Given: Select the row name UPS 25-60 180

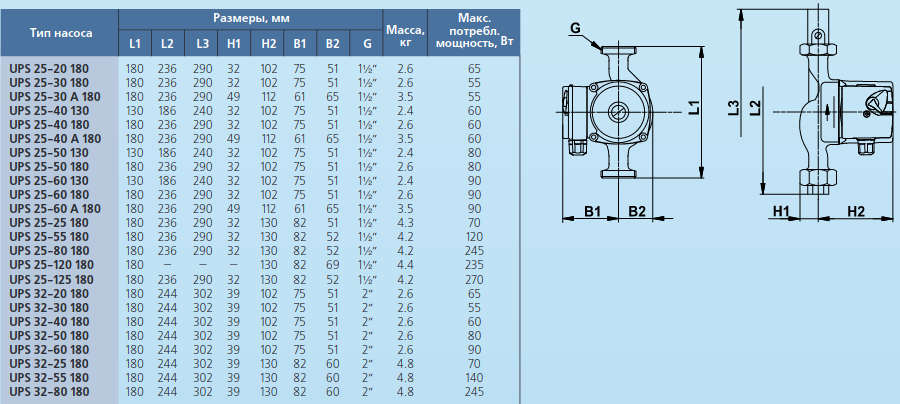Looking at the screenshot, I should 49,195.
